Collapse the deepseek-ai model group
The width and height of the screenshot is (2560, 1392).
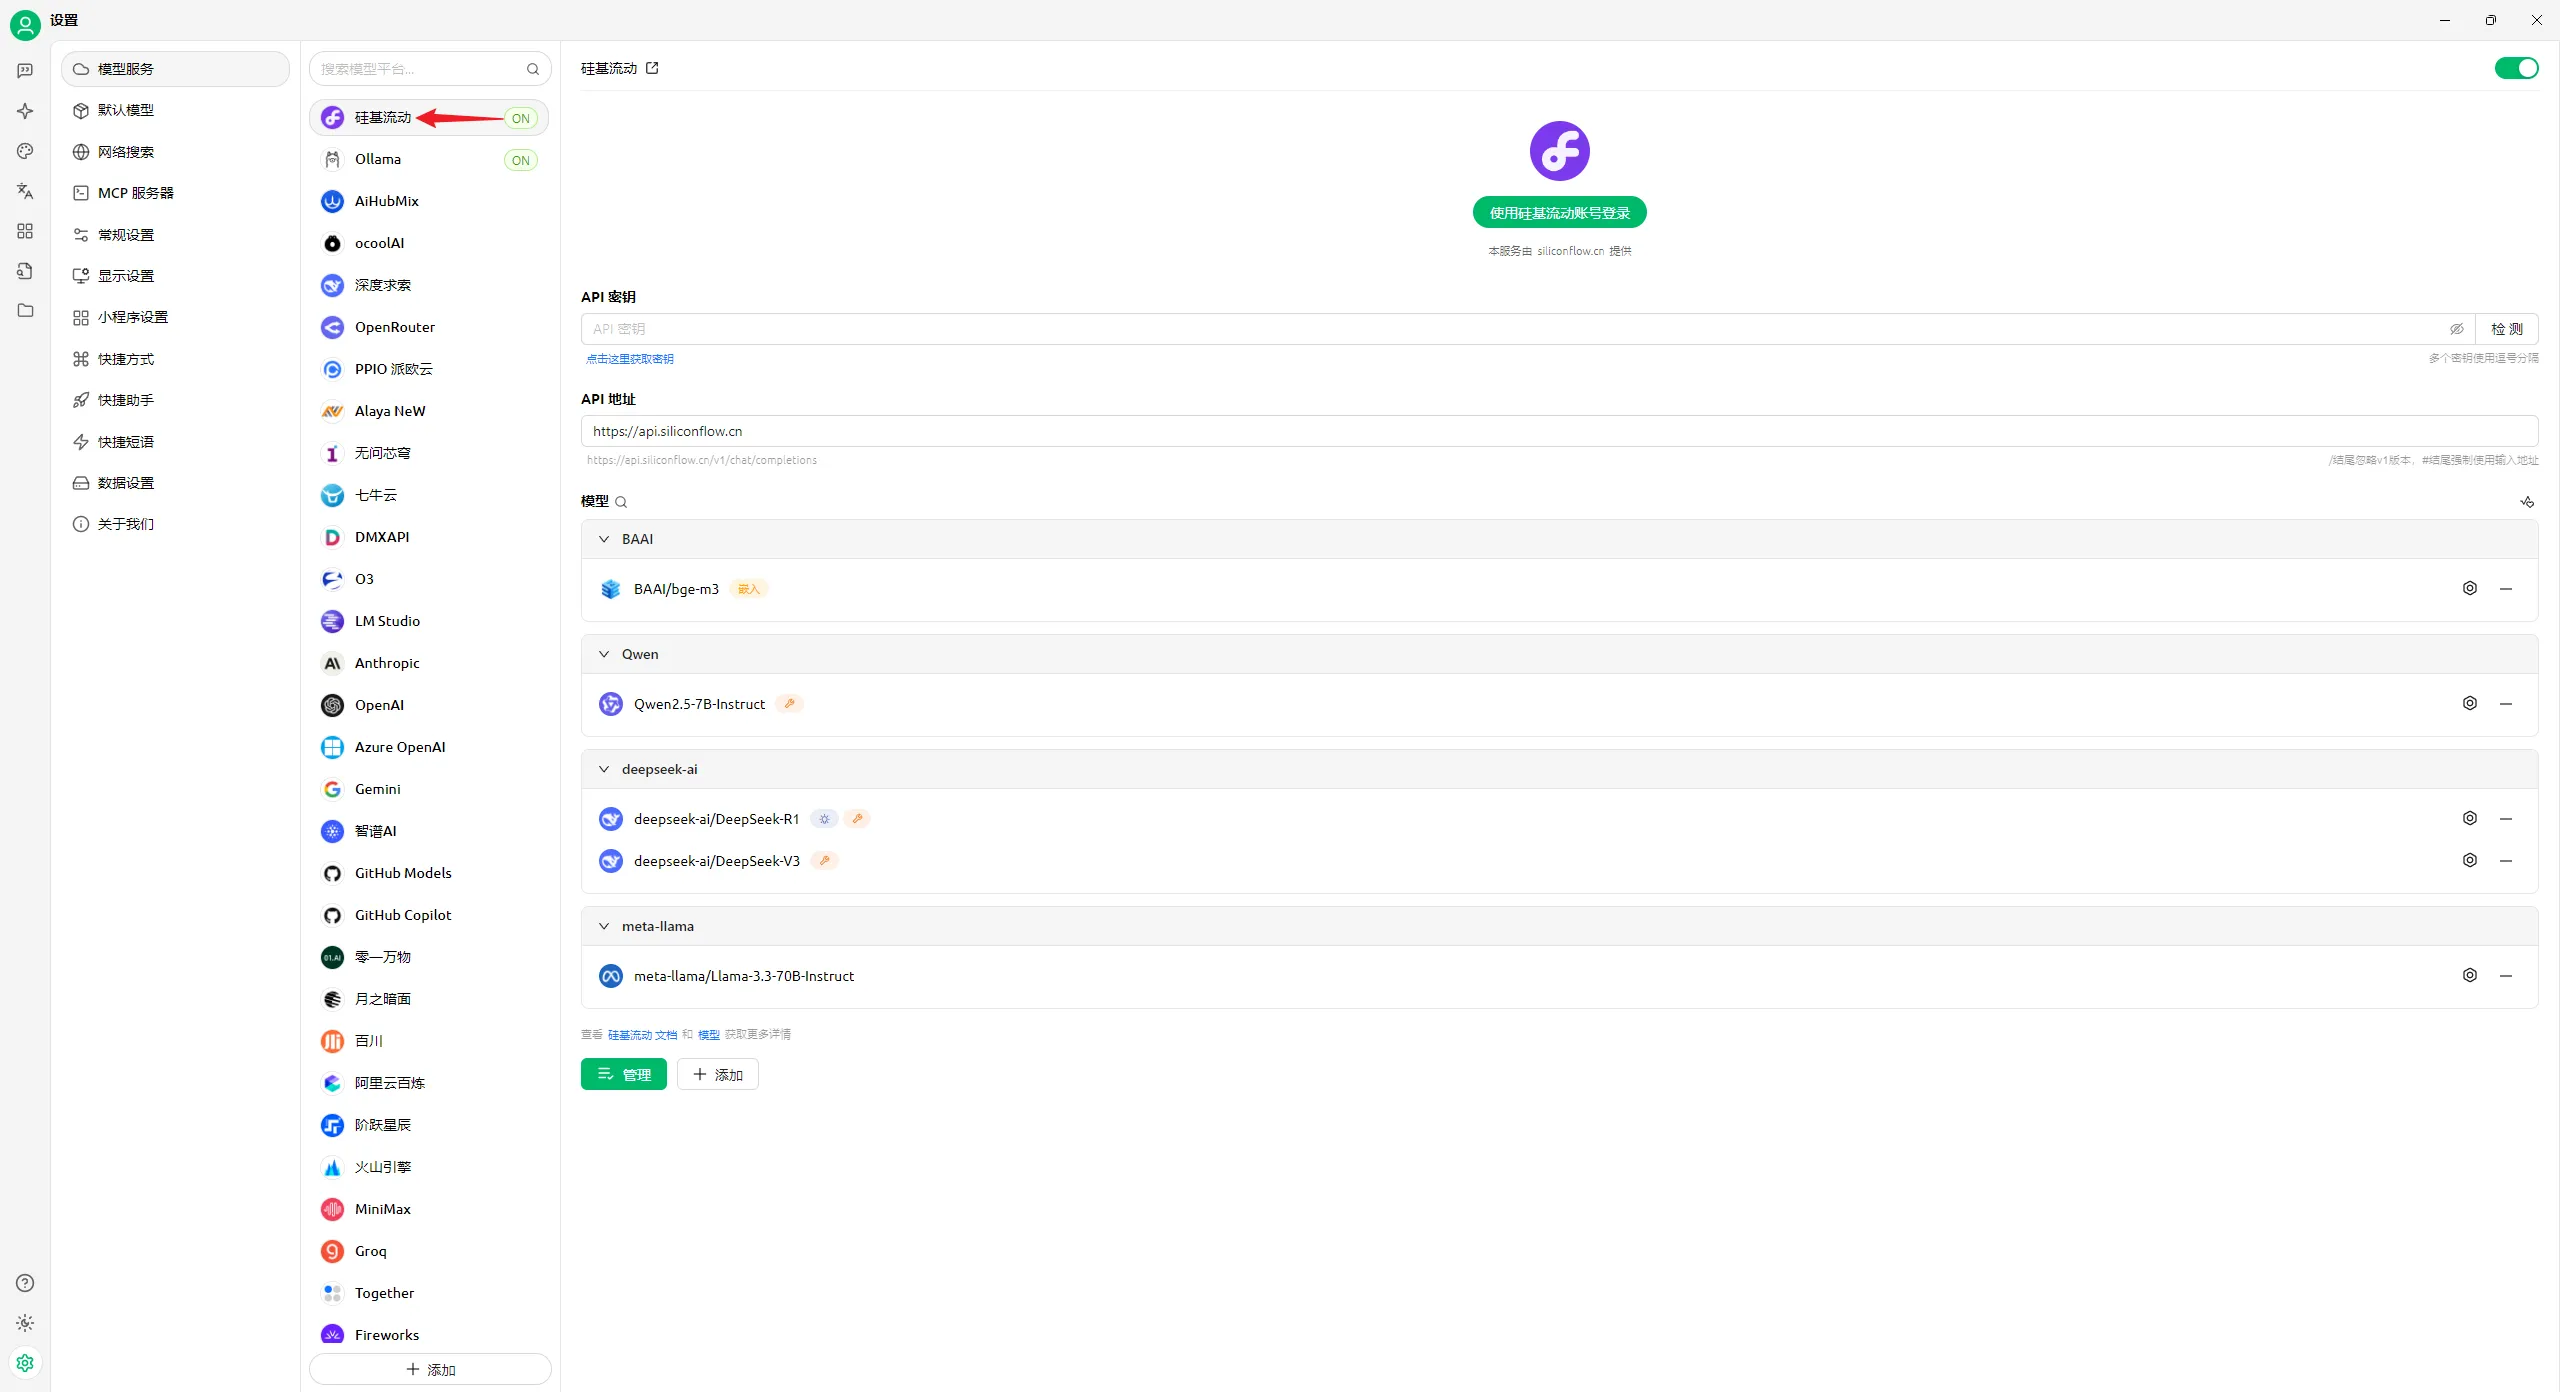coord(604,769)
